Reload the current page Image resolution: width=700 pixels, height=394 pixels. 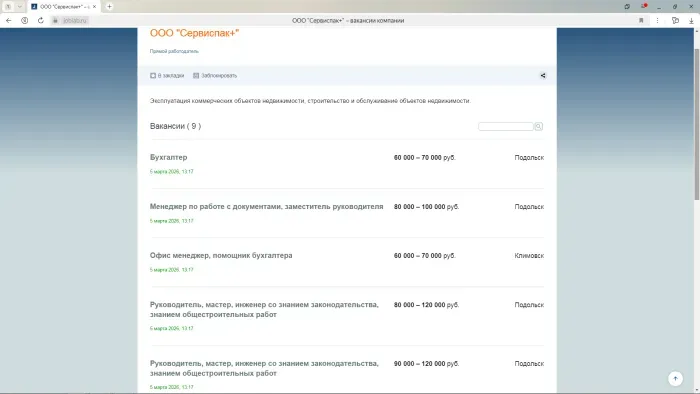[x=41, y=21]
